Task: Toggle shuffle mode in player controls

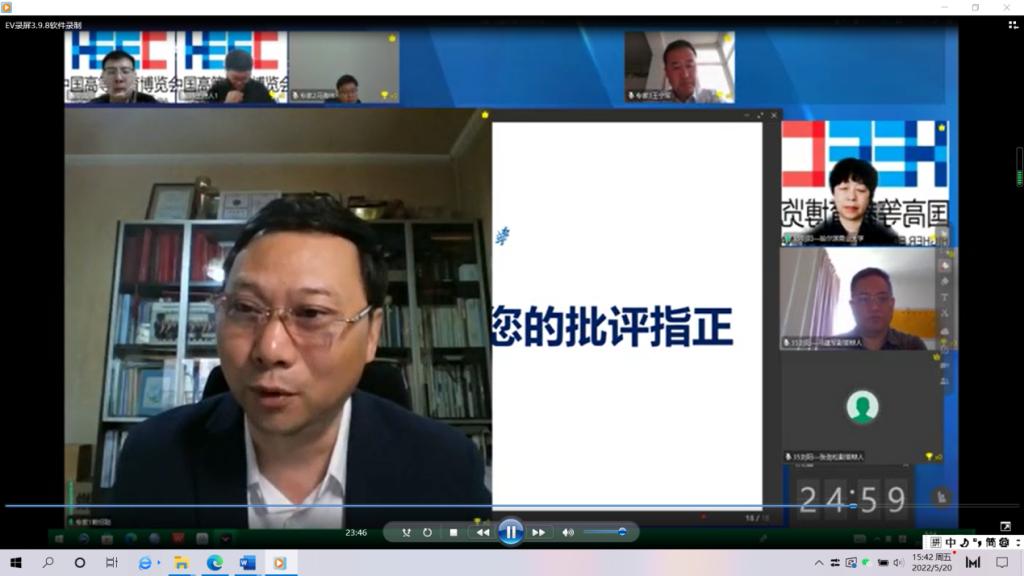Action: (x=406, y=533)
